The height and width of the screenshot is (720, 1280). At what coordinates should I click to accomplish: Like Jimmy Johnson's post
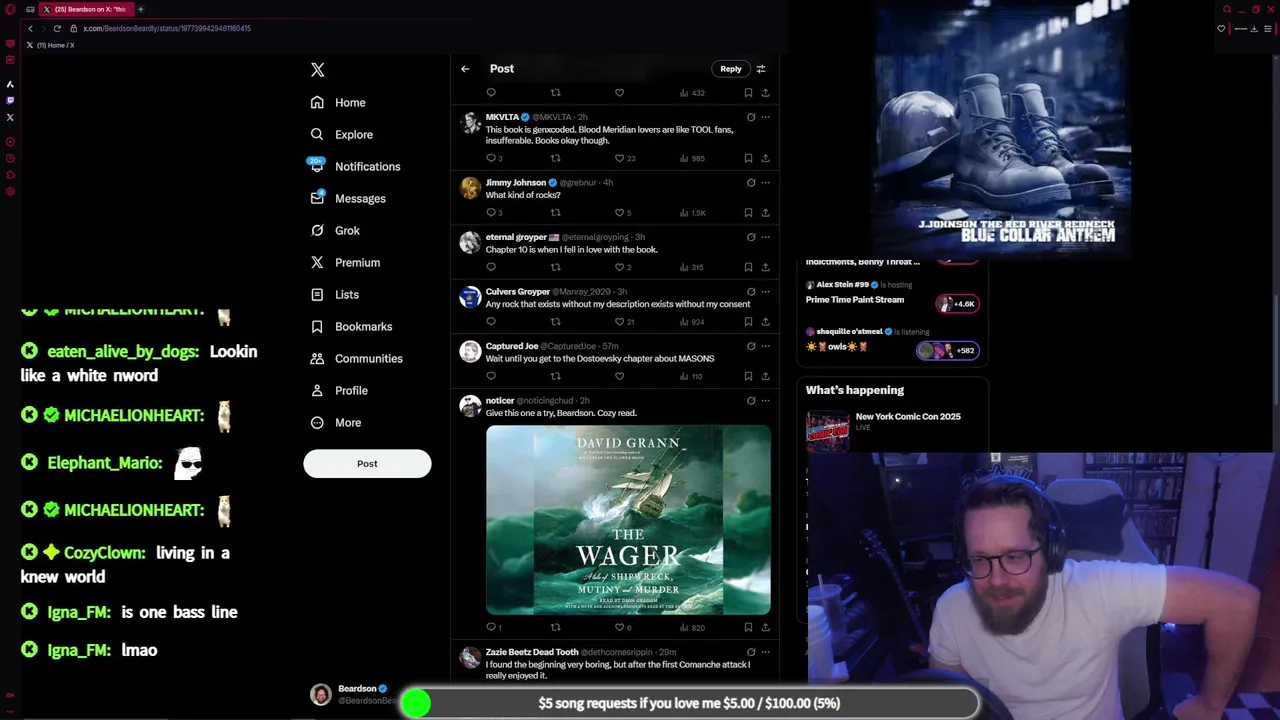619,212
